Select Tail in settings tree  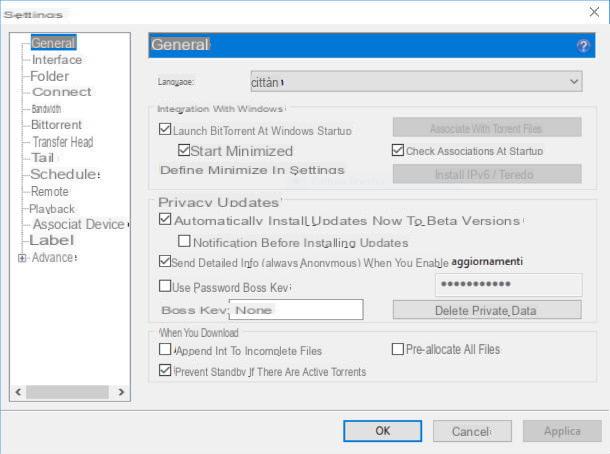(42, 158)
